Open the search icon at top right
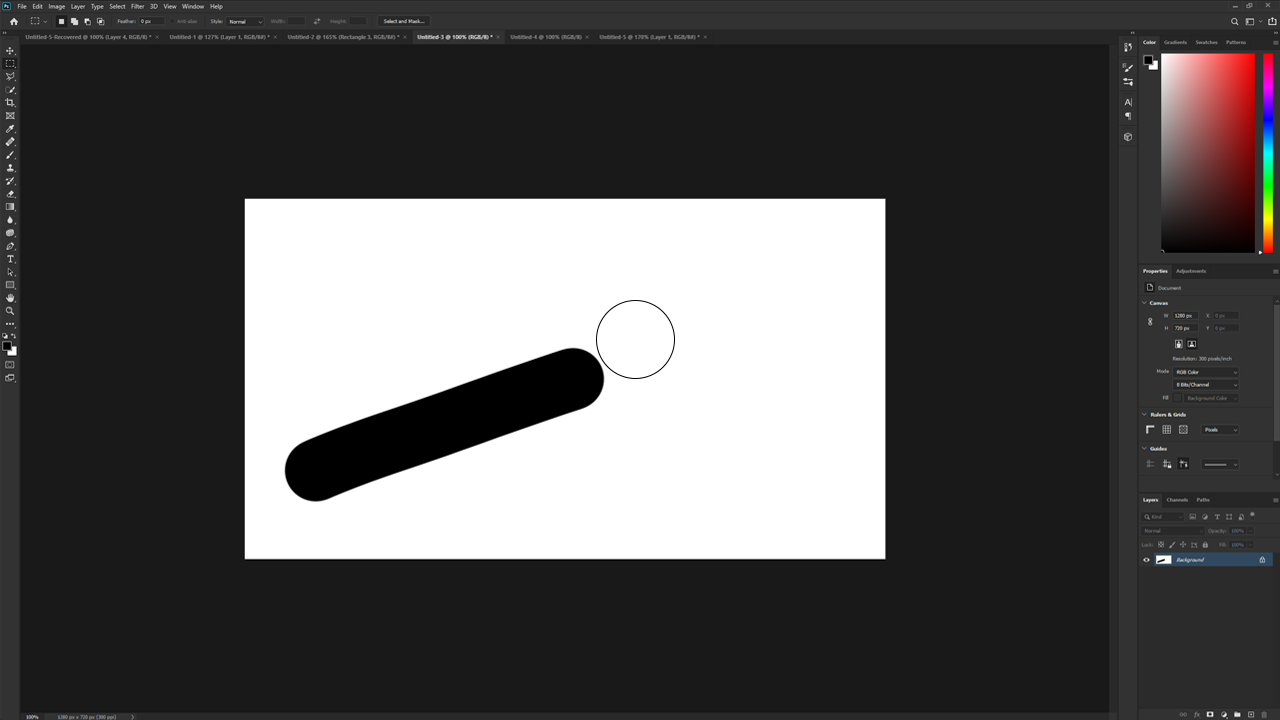Screen dimensions: 1280x720 coord(1235,21)
